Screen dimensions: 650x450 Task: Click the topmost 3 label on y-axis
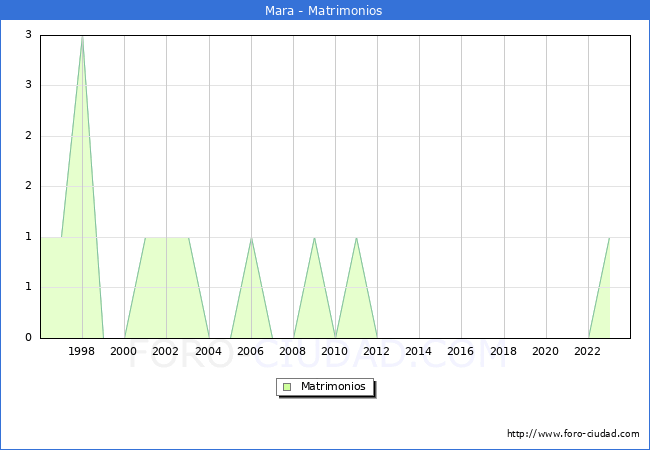click(x=28, y=35)
